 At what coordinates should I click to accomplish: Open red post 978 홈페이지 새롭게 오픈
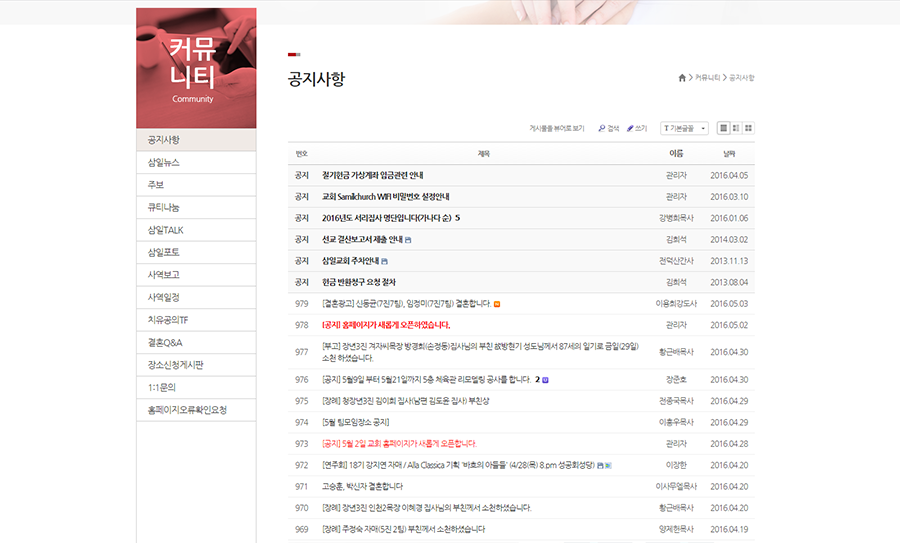[x=386, y=325]
